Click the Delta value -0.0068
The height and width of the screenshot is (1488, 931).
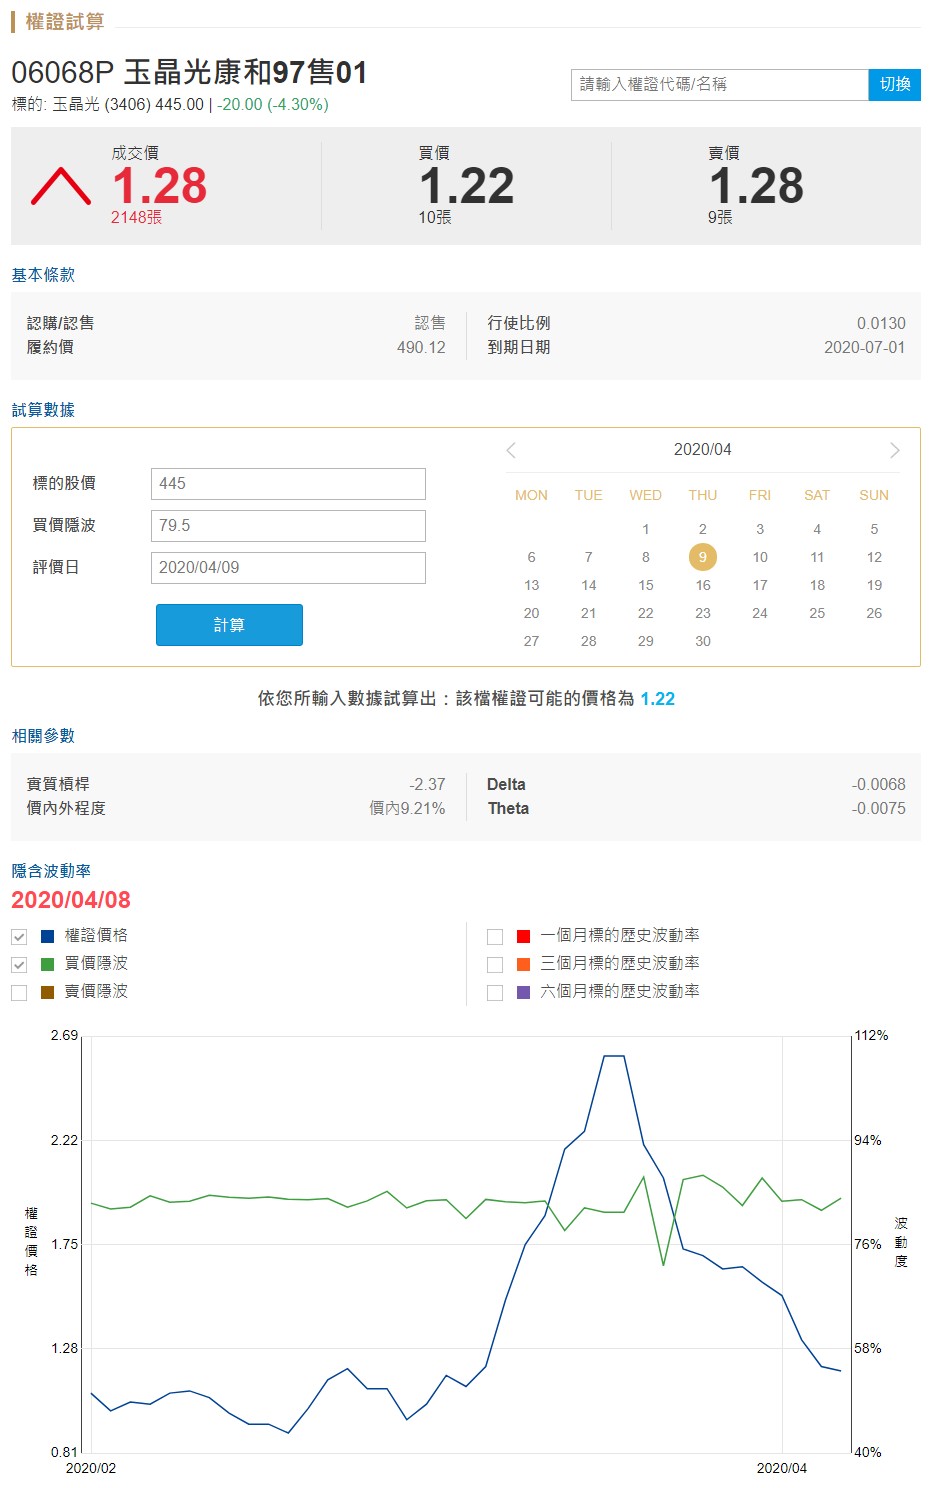[879, 785]
